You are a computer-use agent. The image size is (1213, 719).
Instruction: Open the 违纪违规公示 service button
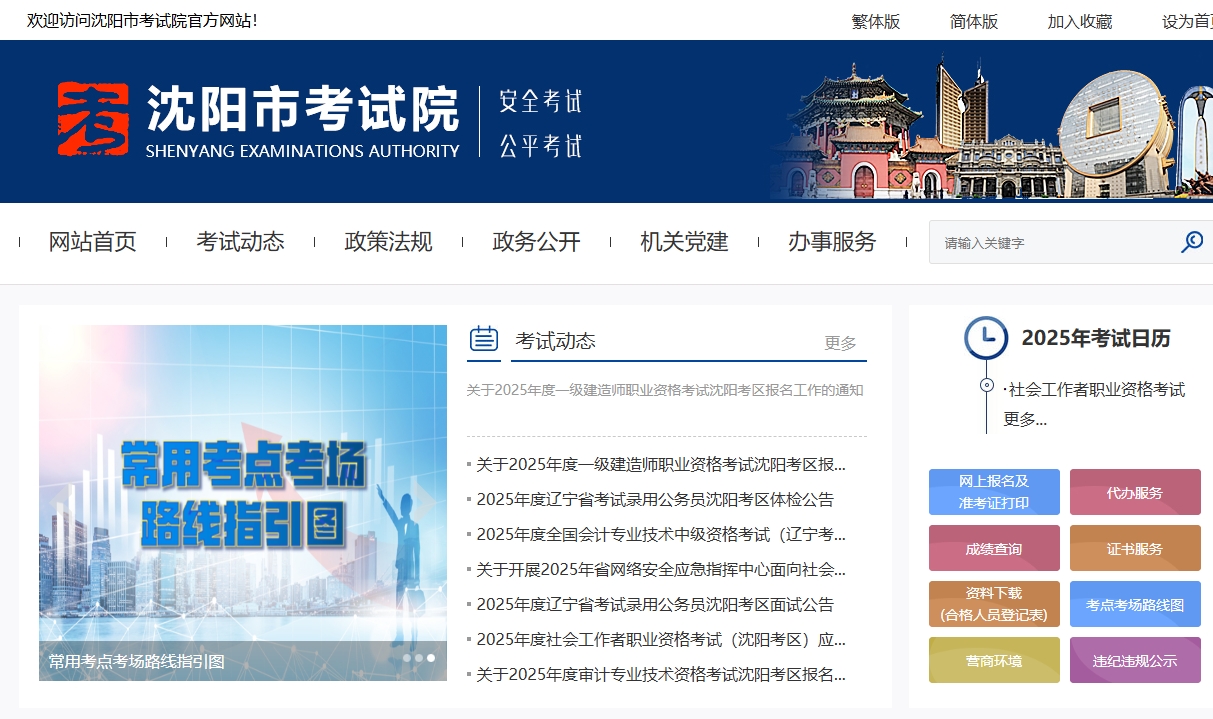1135,660
